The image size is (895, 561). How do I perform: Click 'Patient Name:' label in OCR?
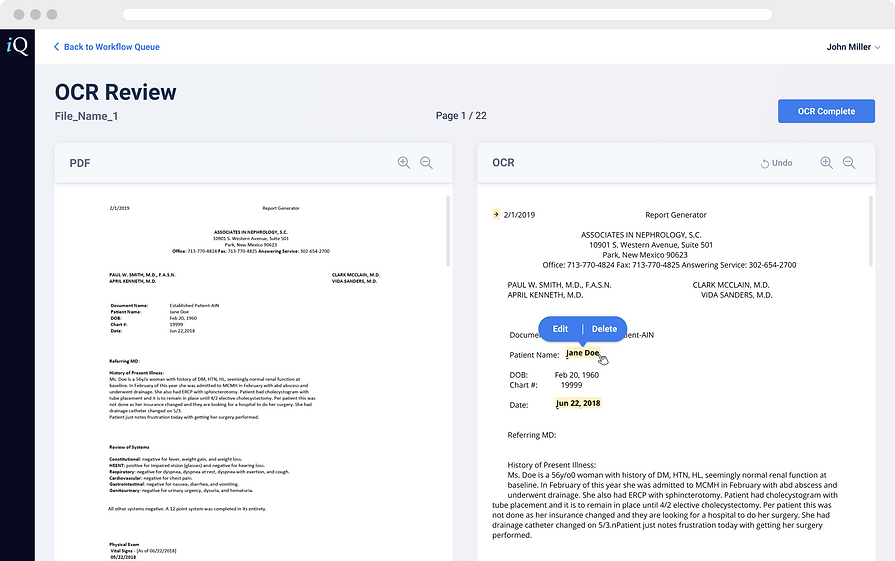pyautogui.click(x=534, y=355)
